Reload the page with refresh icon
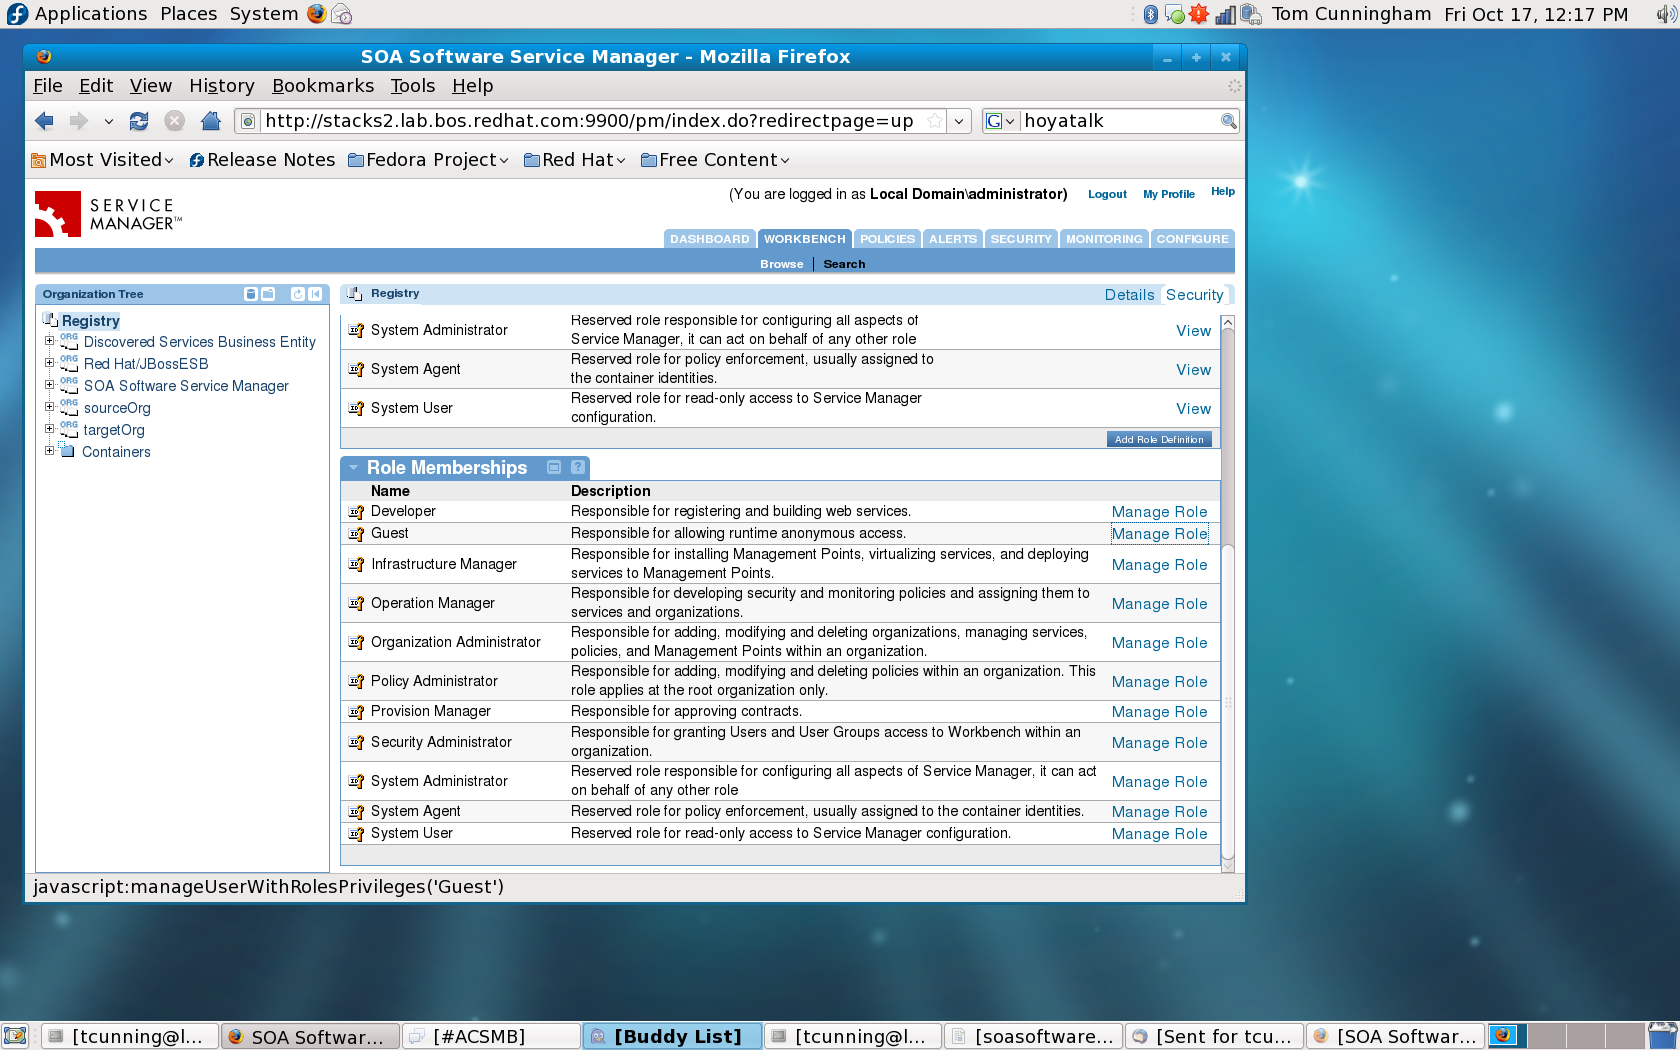The width and height of the screenshot is (1680, 1050). 139,121
